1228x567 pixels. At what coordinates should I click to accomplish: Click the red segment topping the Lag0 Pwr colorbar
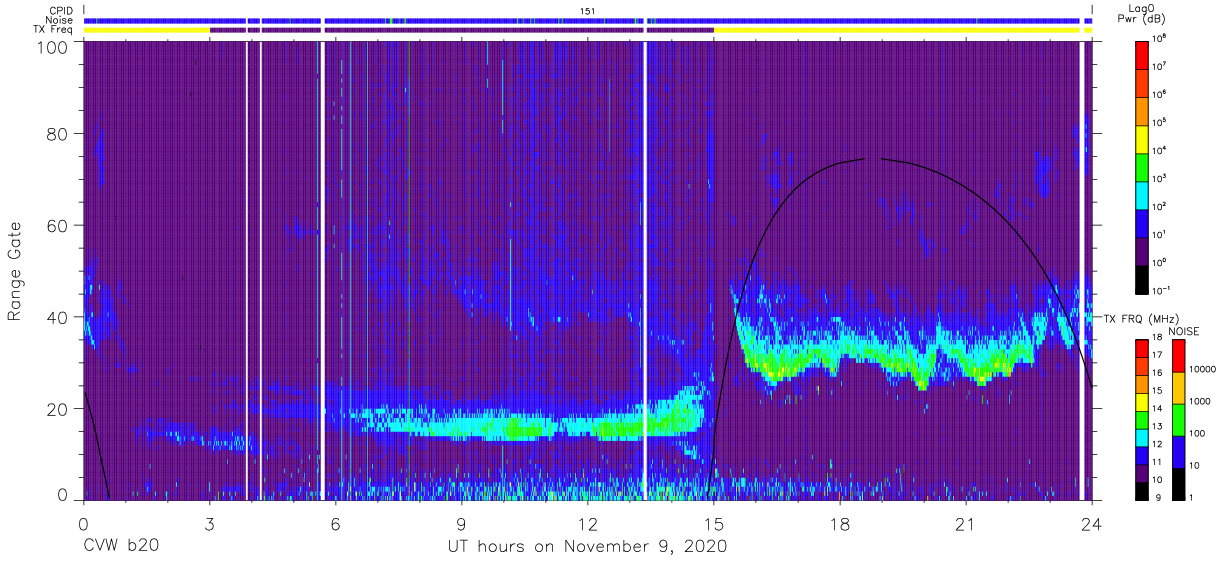pos(1142,55)
